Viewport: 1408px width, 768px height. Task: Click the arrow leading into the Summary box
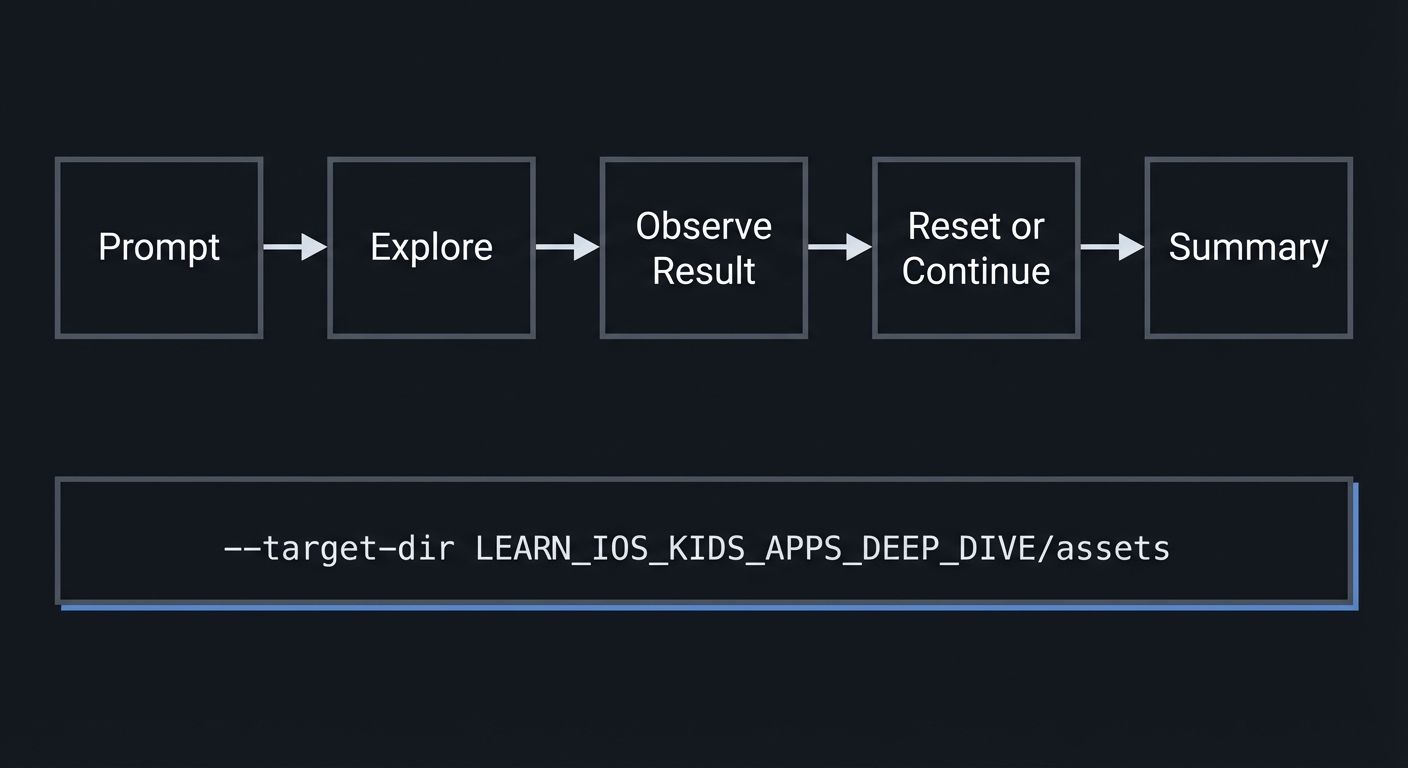coord(1112,247)
